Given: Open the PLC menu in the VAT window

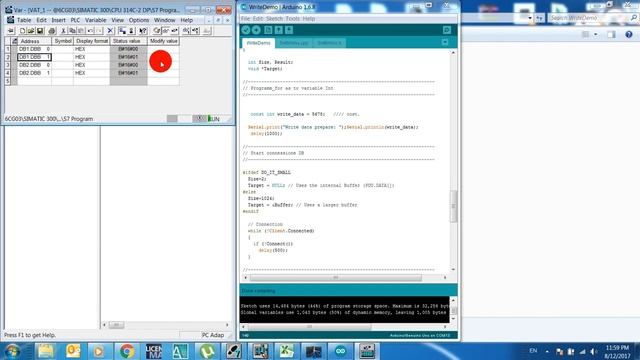Looking at the screenshot, I should [76, 20].
